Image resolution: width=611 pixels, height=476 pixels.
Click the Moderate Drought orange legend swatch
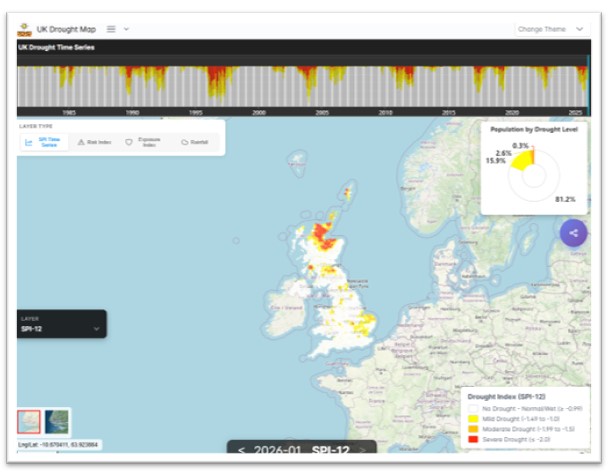click(x=473, y=429)
